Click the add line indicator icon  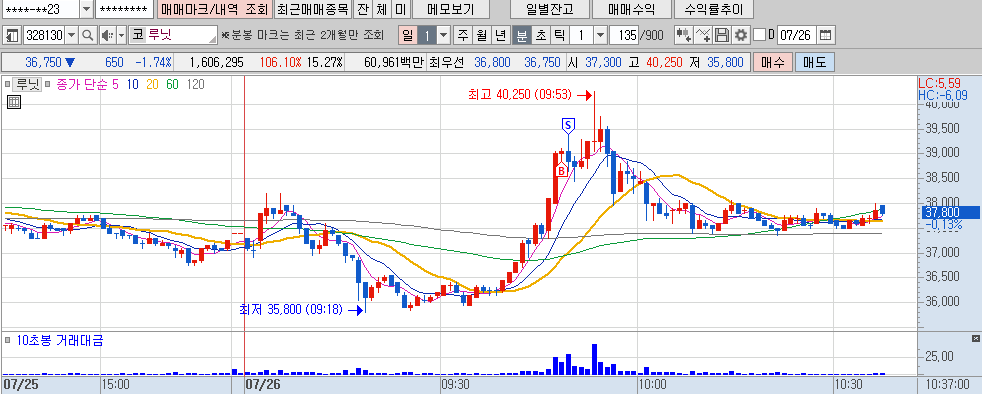coord(703,35)
